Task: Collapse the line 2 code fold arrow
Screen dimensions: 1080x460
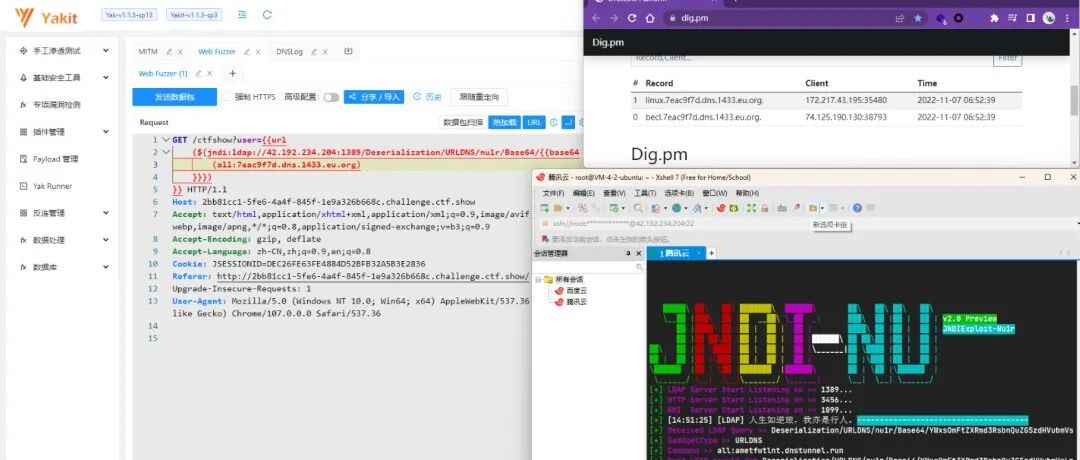Action: [165, 152]
